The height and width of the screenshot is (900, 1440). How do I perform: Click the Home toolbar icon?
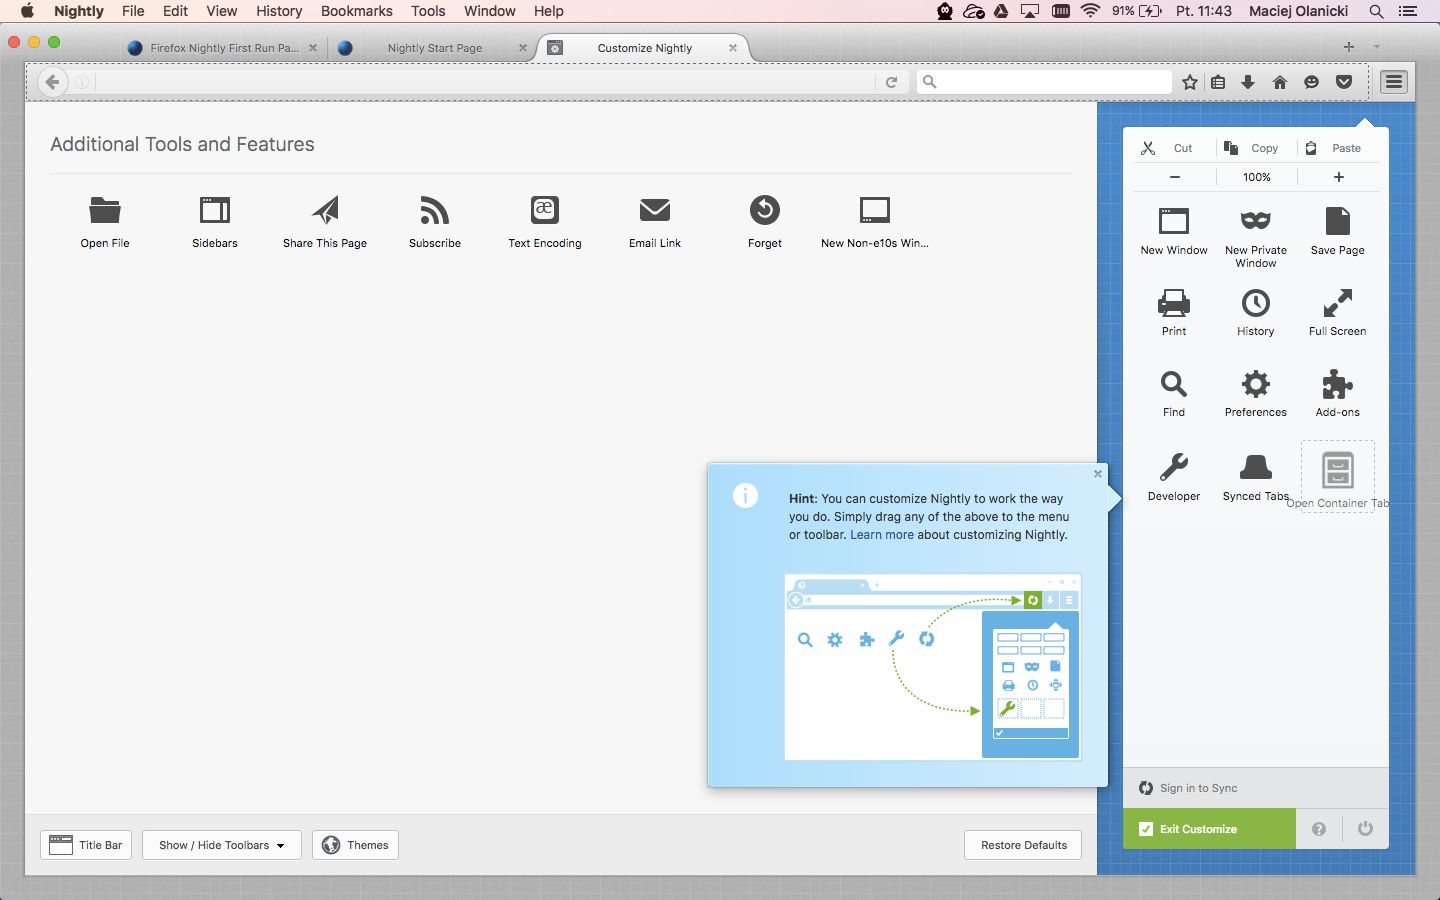[1280, 82]
